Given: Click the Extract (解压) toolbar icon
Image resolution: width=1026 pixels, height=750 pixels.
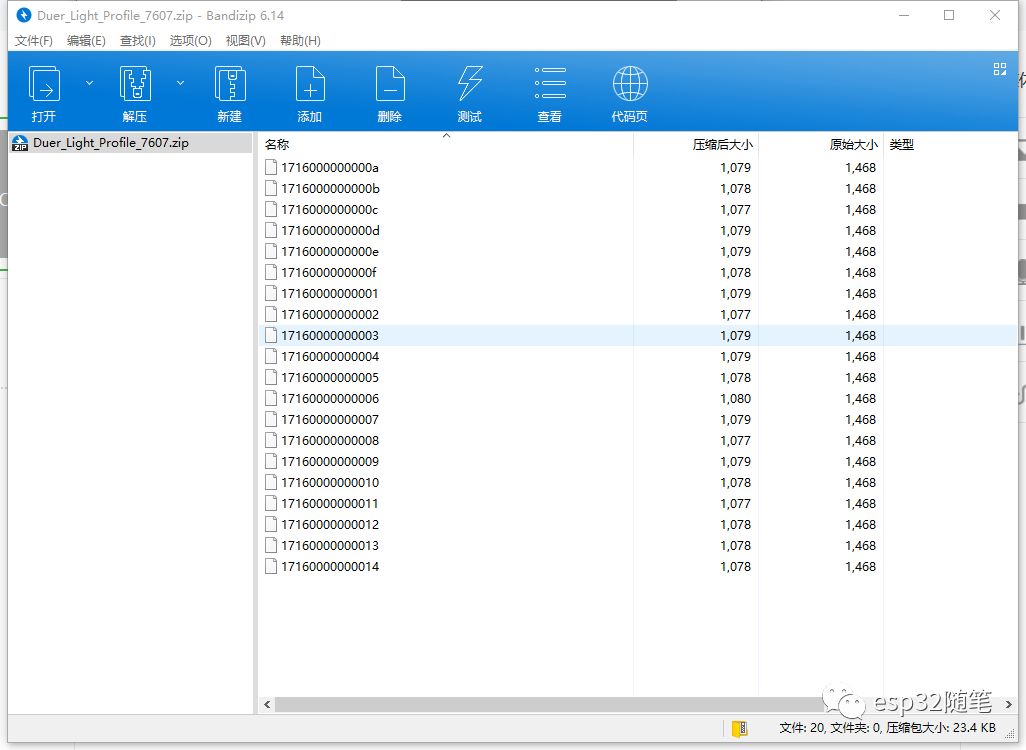Looking at the screenshot, I should 135,84.
